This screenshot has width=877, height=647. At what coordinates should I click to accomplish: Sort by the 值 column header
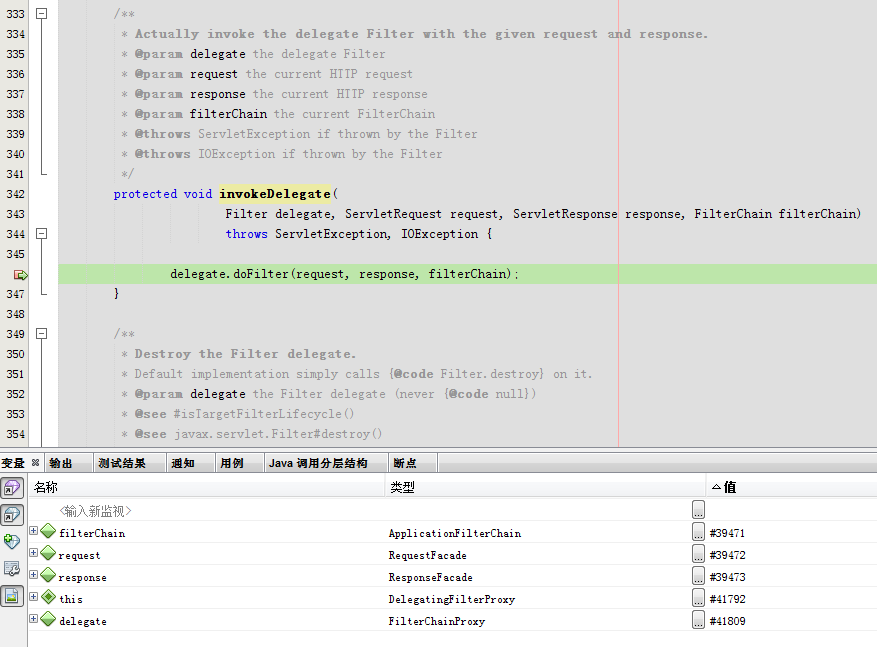tap(792, 487)
